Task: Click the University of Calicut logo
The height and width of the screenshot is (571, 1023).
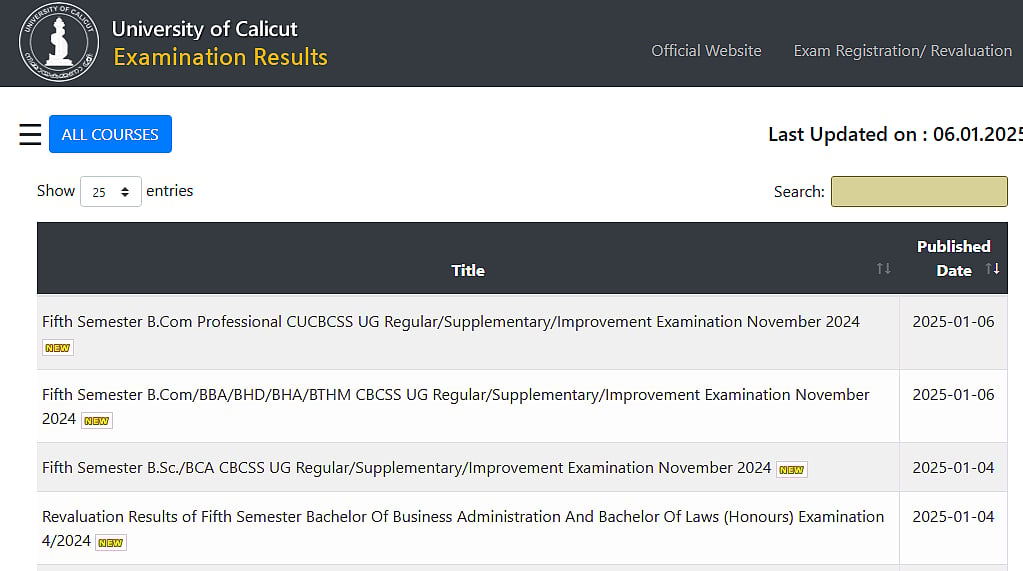Action: coord(59,43)
